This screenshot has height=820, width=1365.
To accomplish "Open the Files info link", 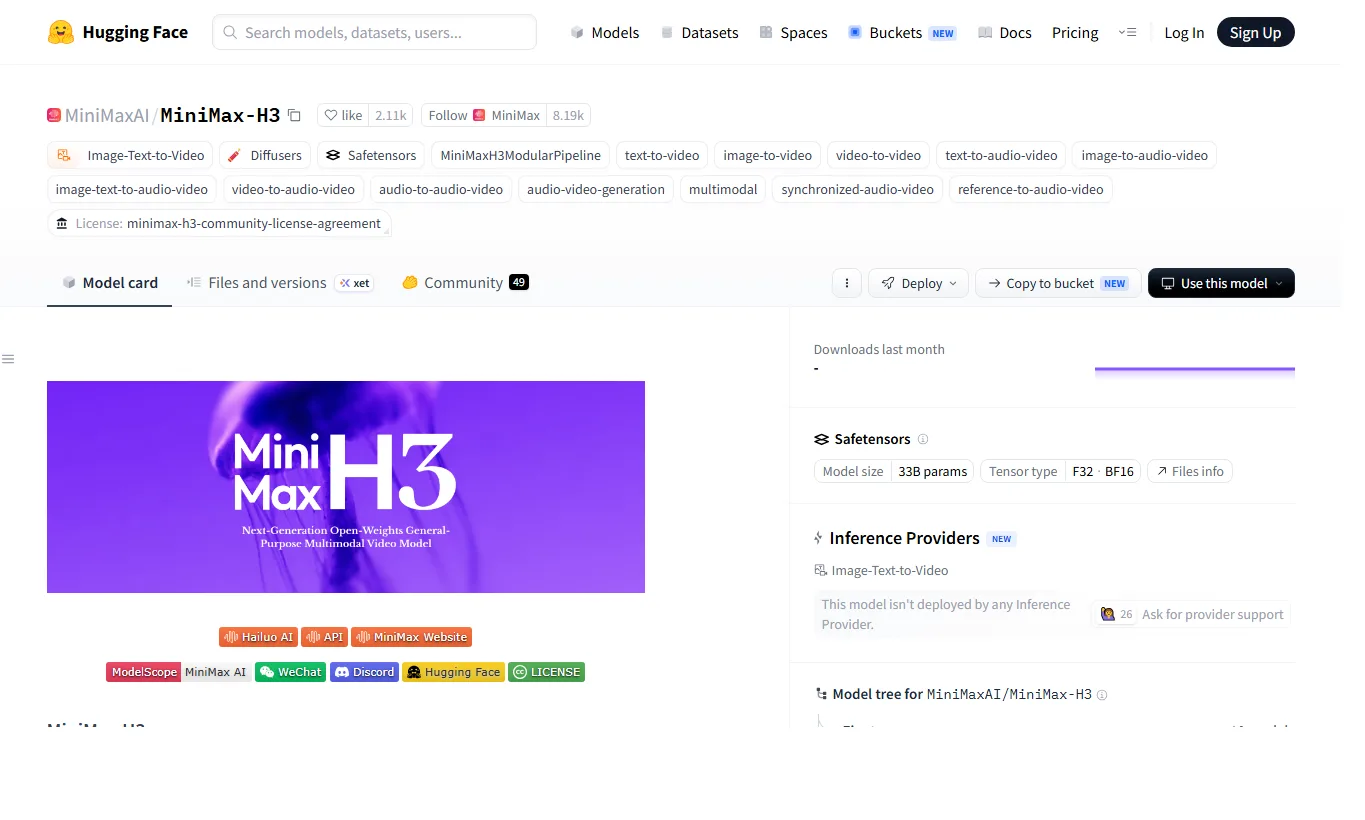I will [x=1190, y=471].
